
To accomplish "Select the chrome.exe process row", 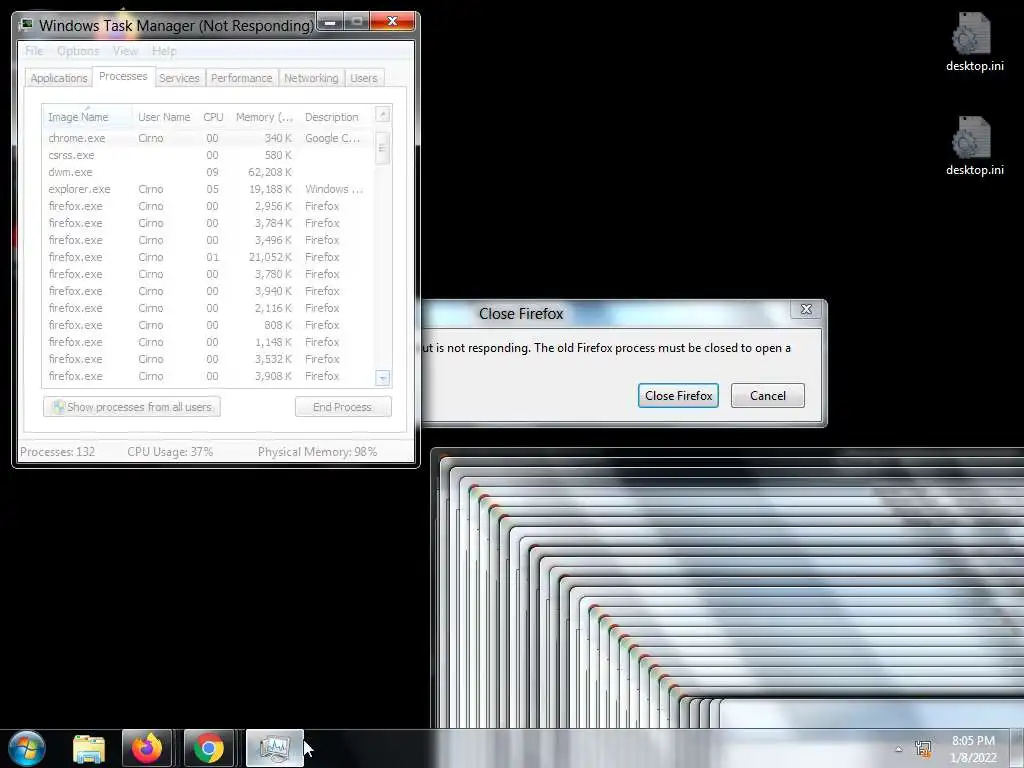I will point(208,138).
